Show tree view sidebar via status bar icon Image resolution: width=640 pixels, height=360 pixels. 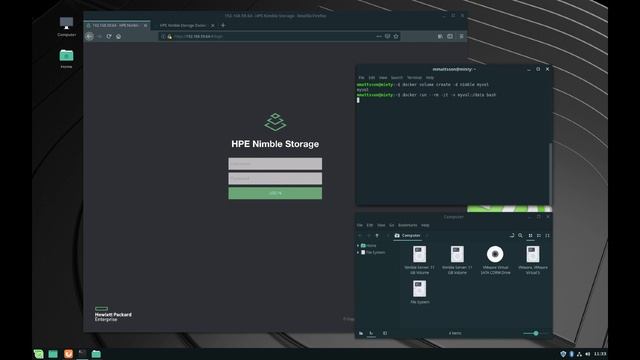371,333
